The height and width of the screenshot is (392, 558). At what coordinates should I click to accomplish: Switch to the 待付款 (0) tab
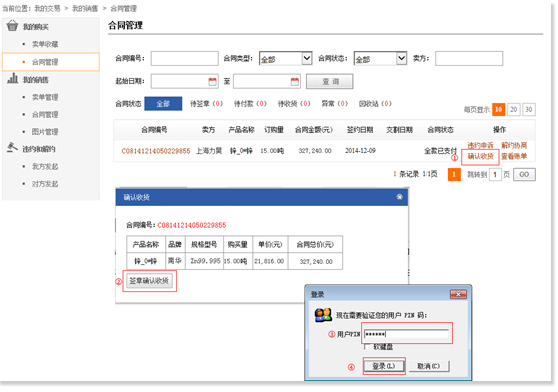coord(250,104)
